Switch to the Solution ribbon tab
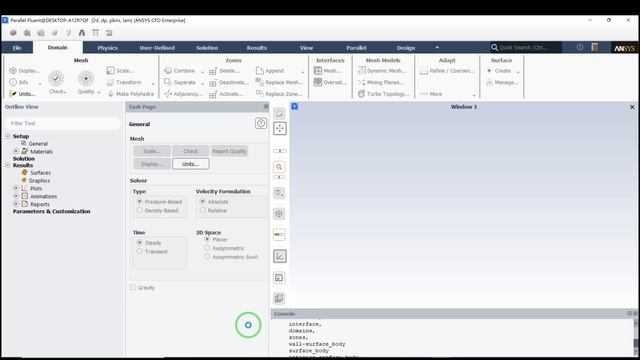The width and height of the screenshot is (640, 360). coord(207,48)
